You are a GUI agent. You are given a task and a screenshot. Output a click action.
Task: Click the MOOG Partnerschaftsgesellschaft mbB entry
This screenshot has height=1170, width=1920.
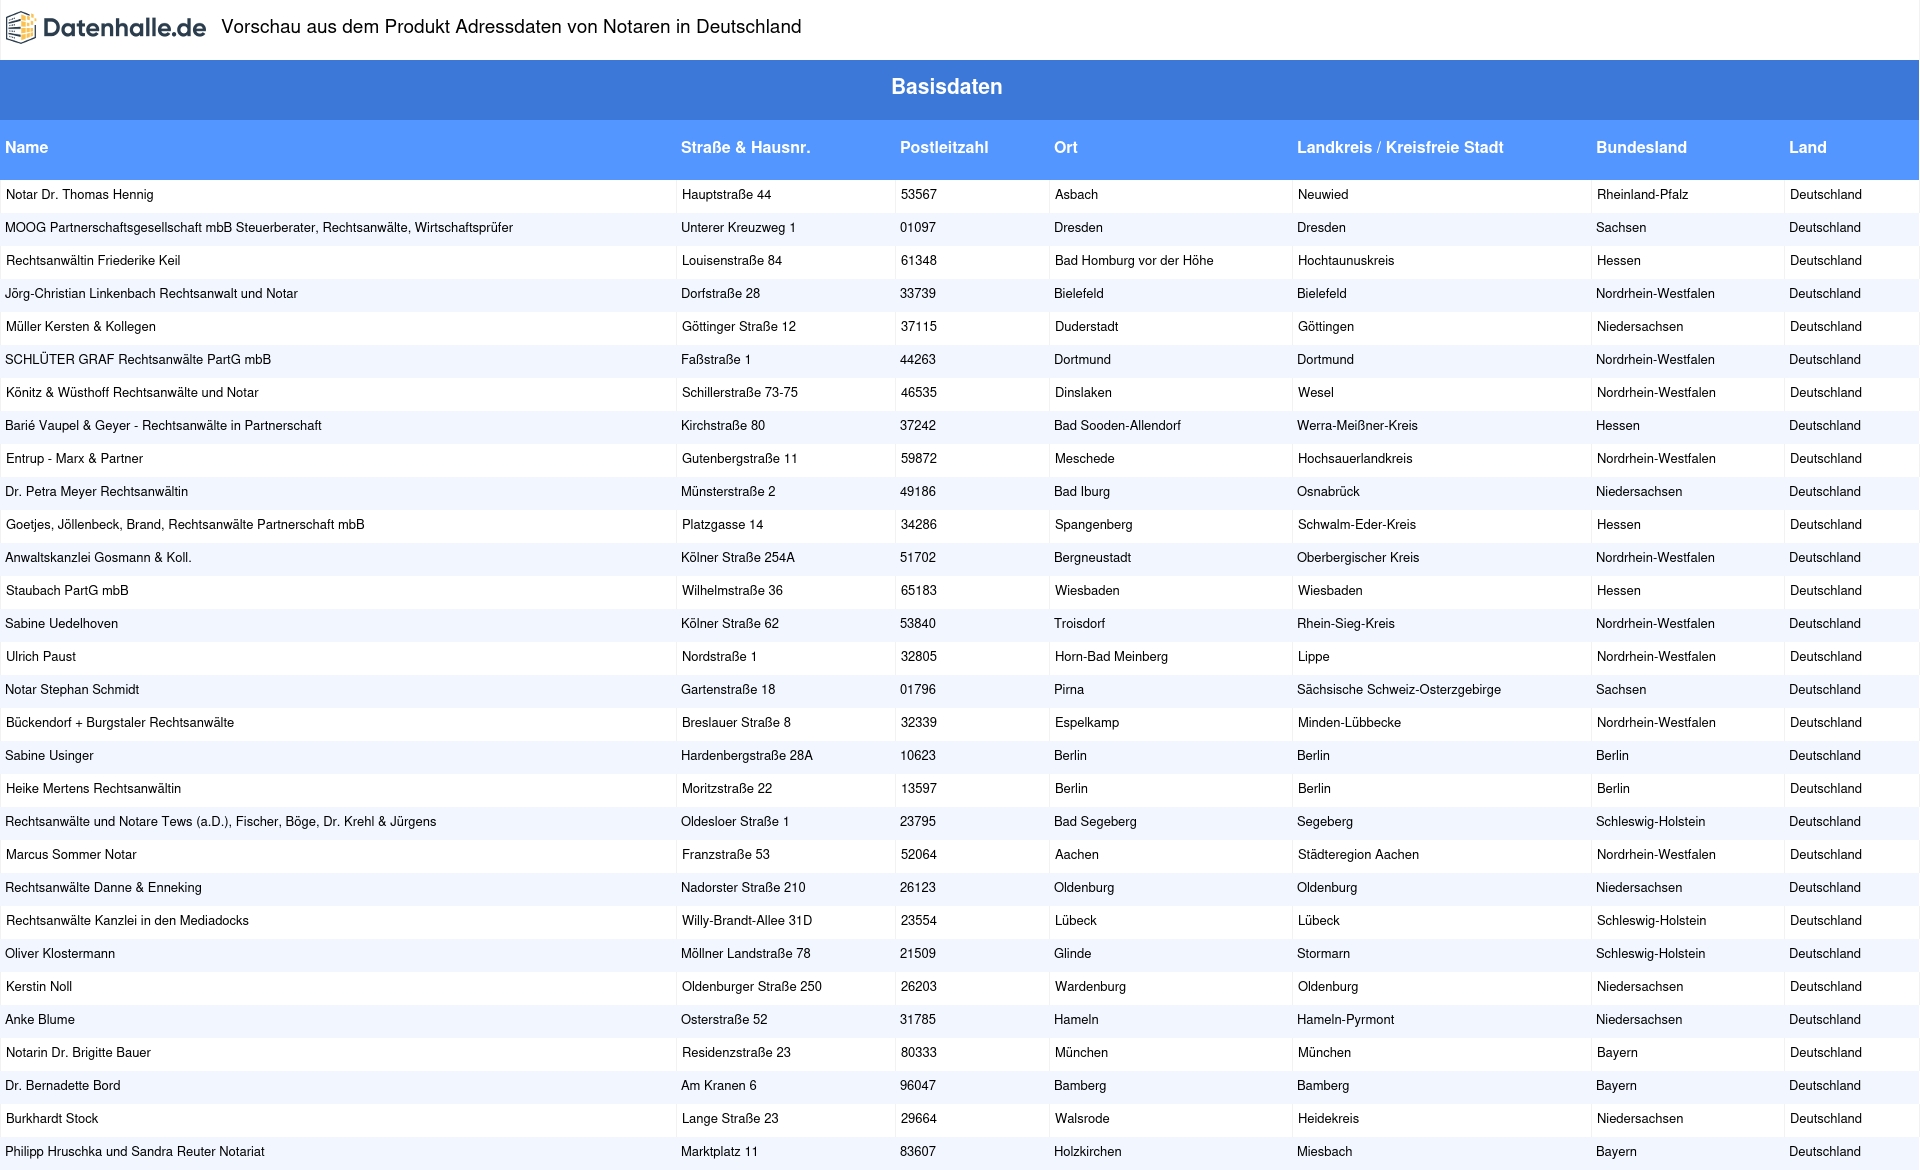259,228
